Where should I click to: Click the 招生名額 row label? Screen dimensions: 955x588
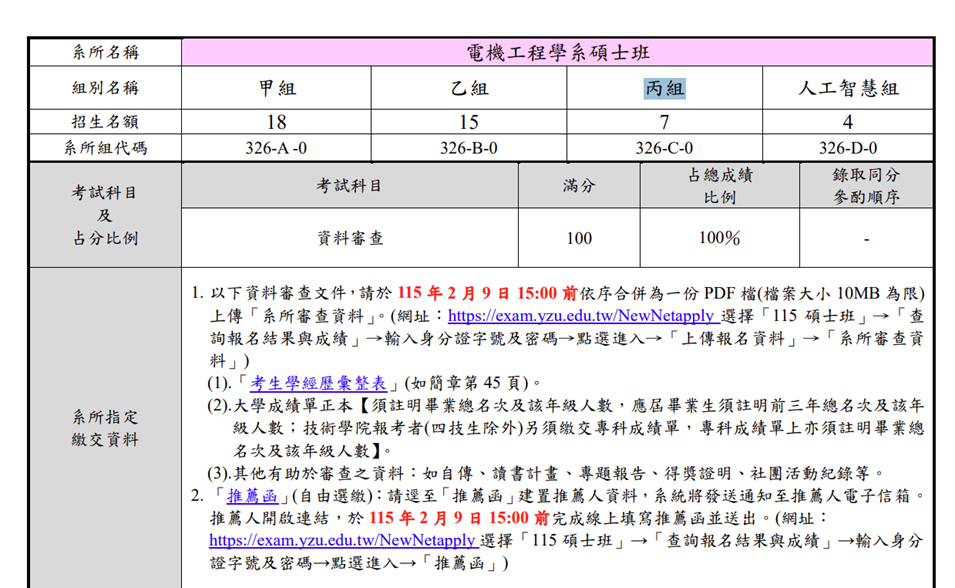coord(105,122)
